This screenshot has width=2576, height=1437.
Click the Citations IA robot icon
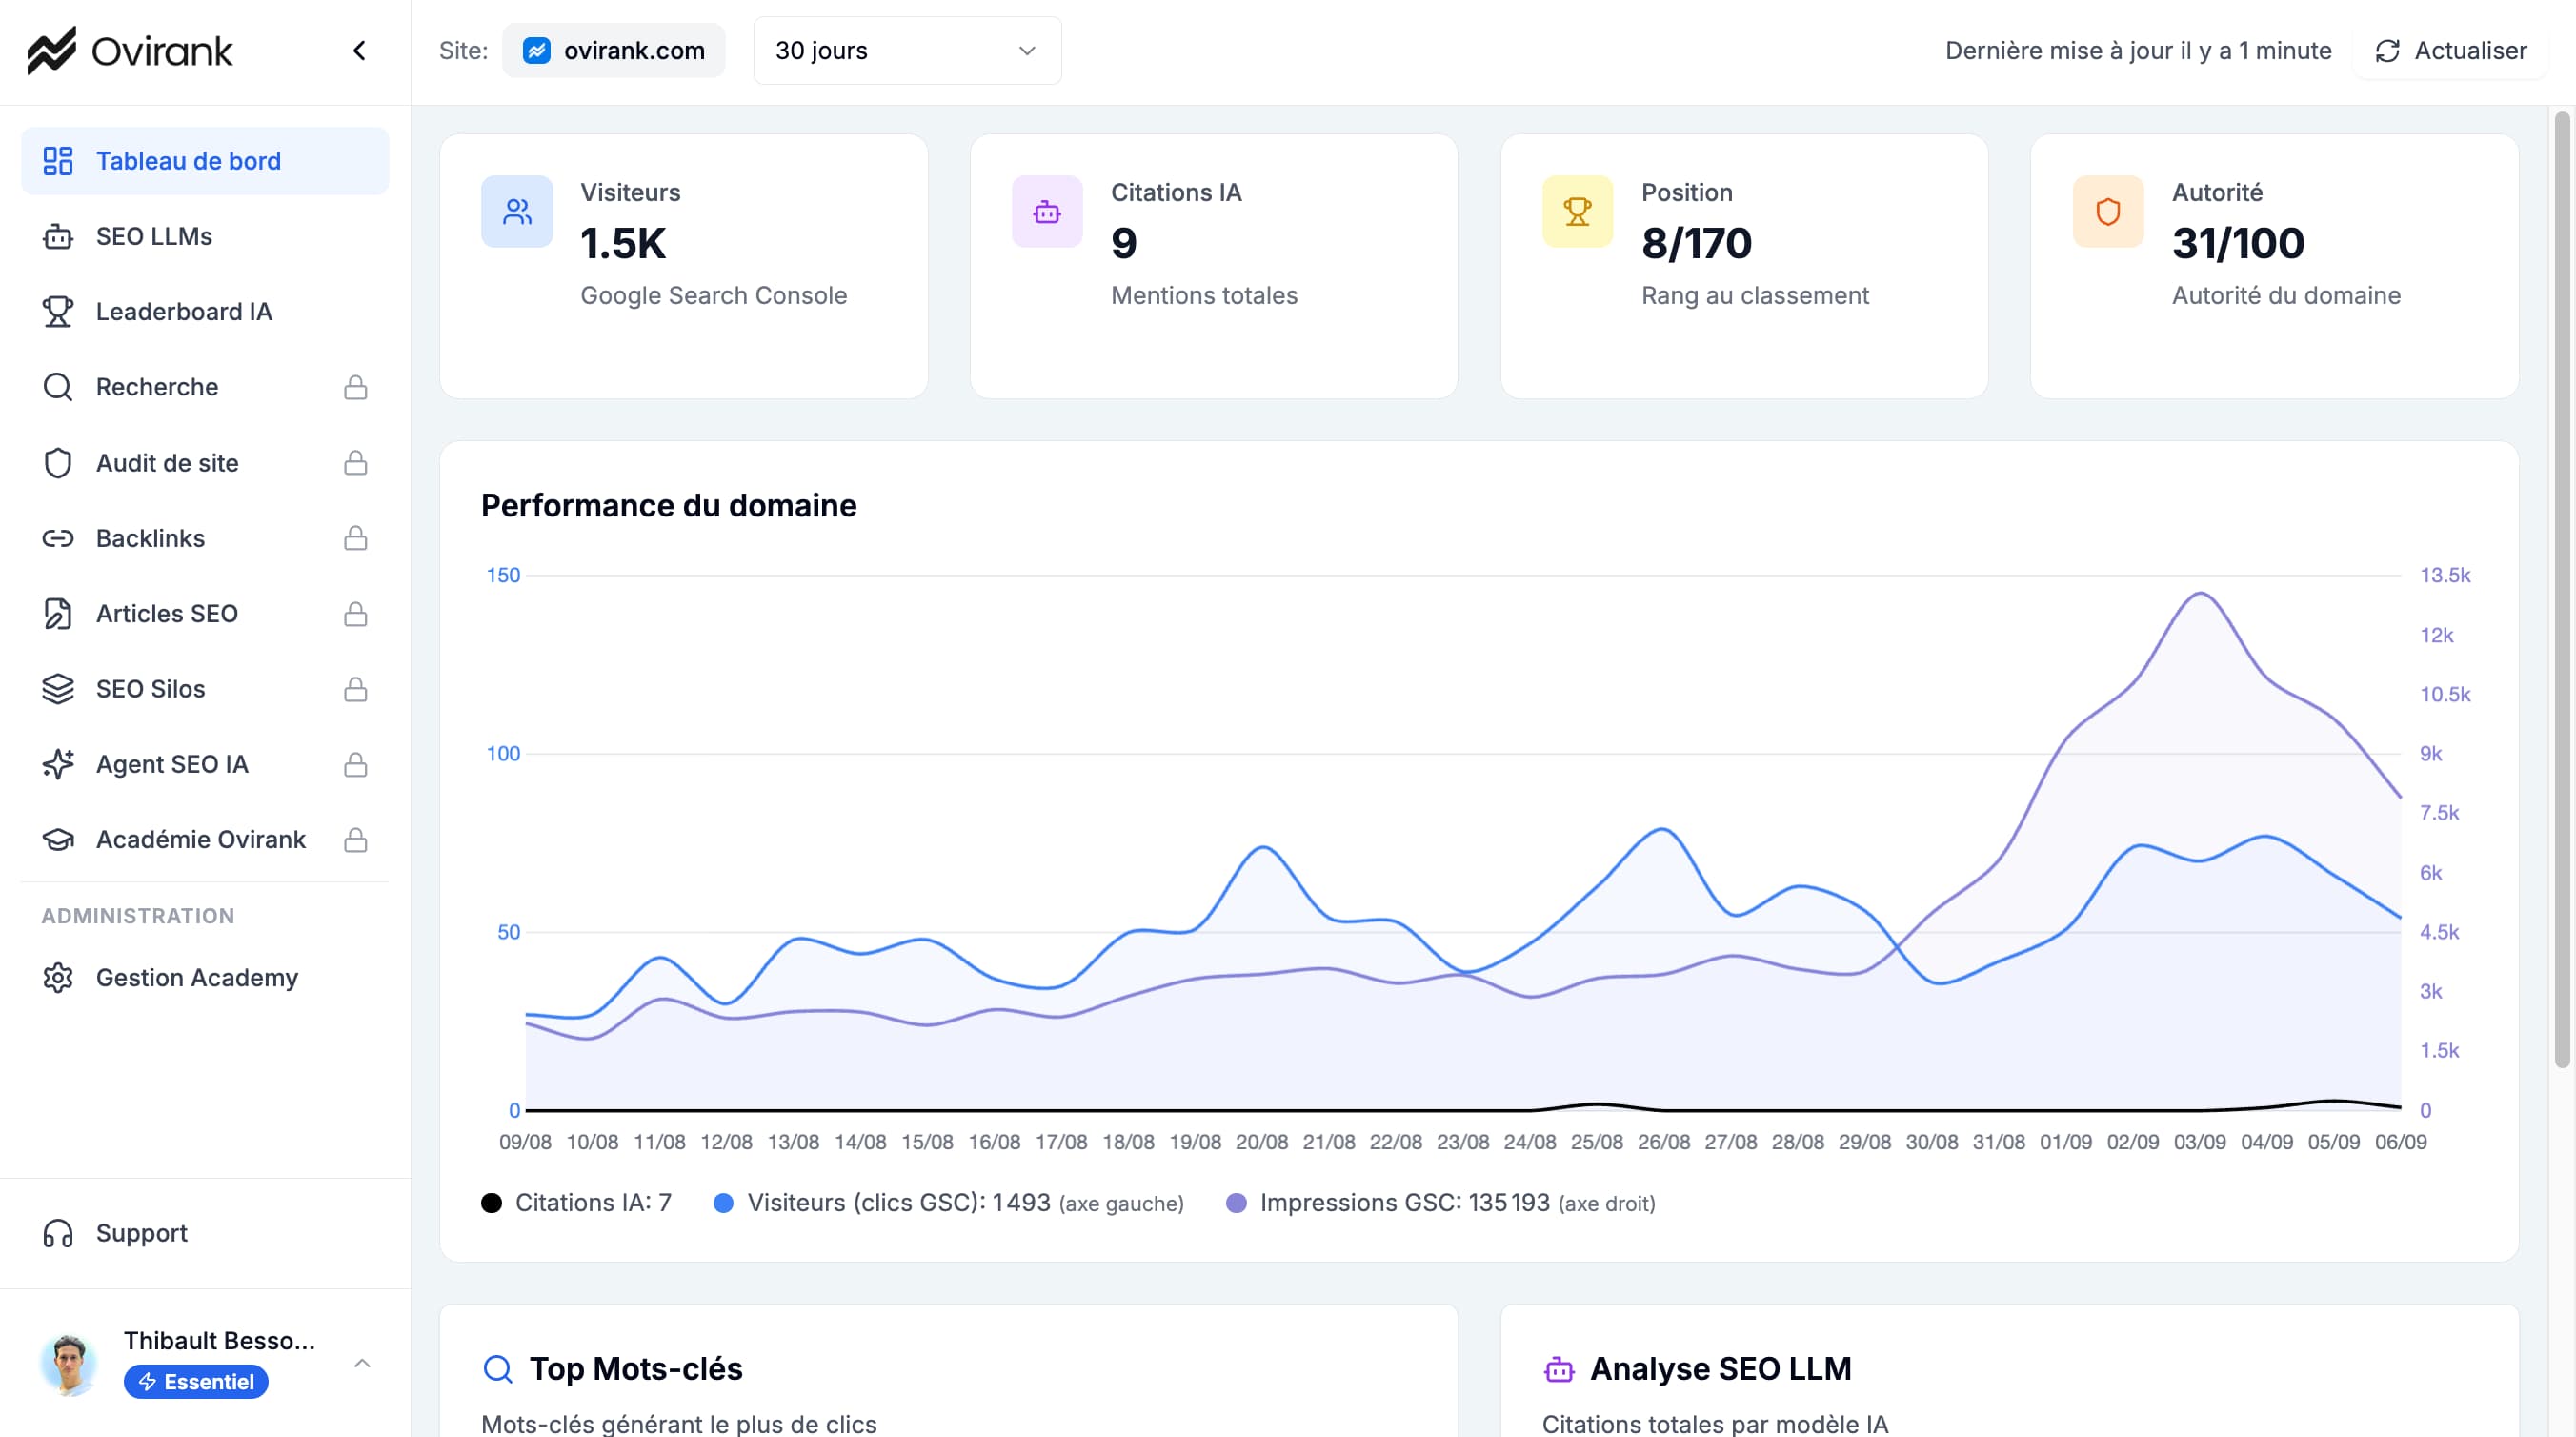coord(1047,211)
